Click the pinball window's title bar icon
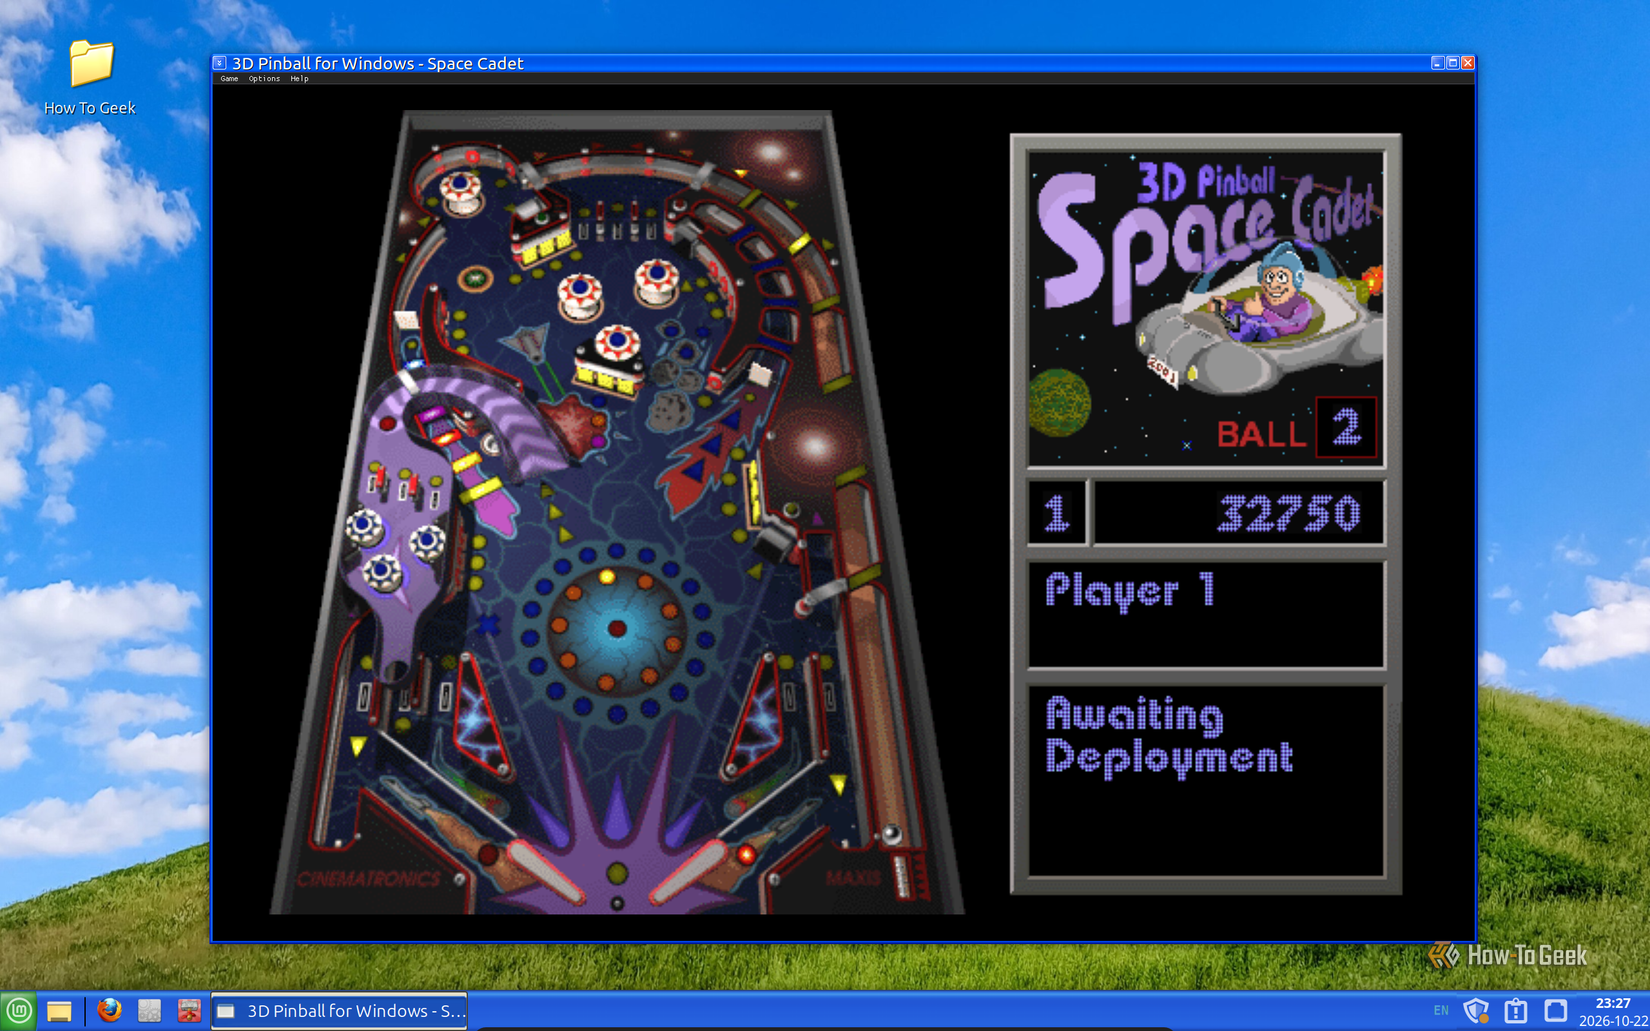Viewport: 1650px width, 1031px height. pos(220,63)
